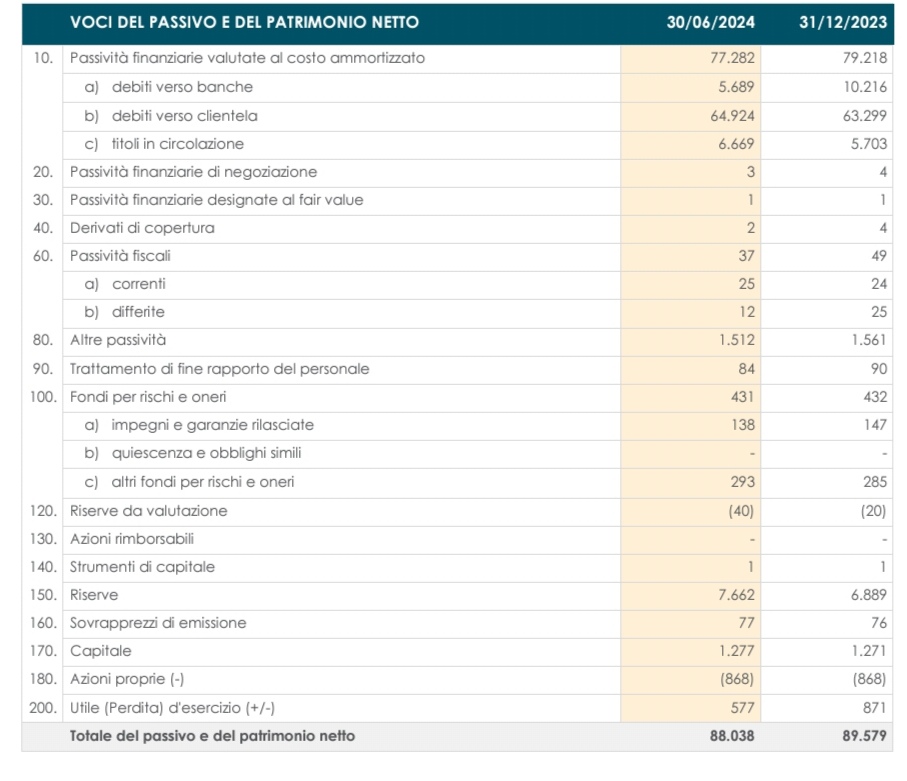Select Passività fiscali 30/06/2024 value 37
907x781 pixels.
746,256
